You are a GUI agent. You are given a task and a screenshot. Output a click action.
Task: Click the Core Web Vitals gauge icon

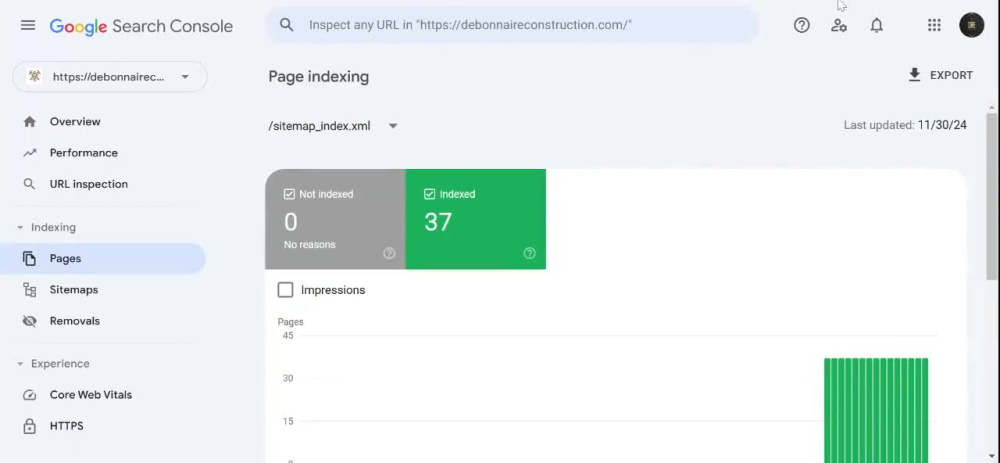(x=29, y=395)
